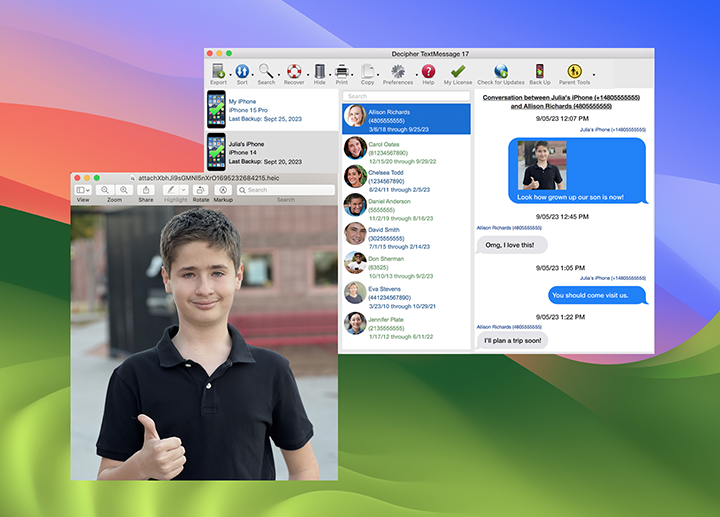720x517 pixels.
Task: Click the Export toolbar icon
Action: click(219, 71)
